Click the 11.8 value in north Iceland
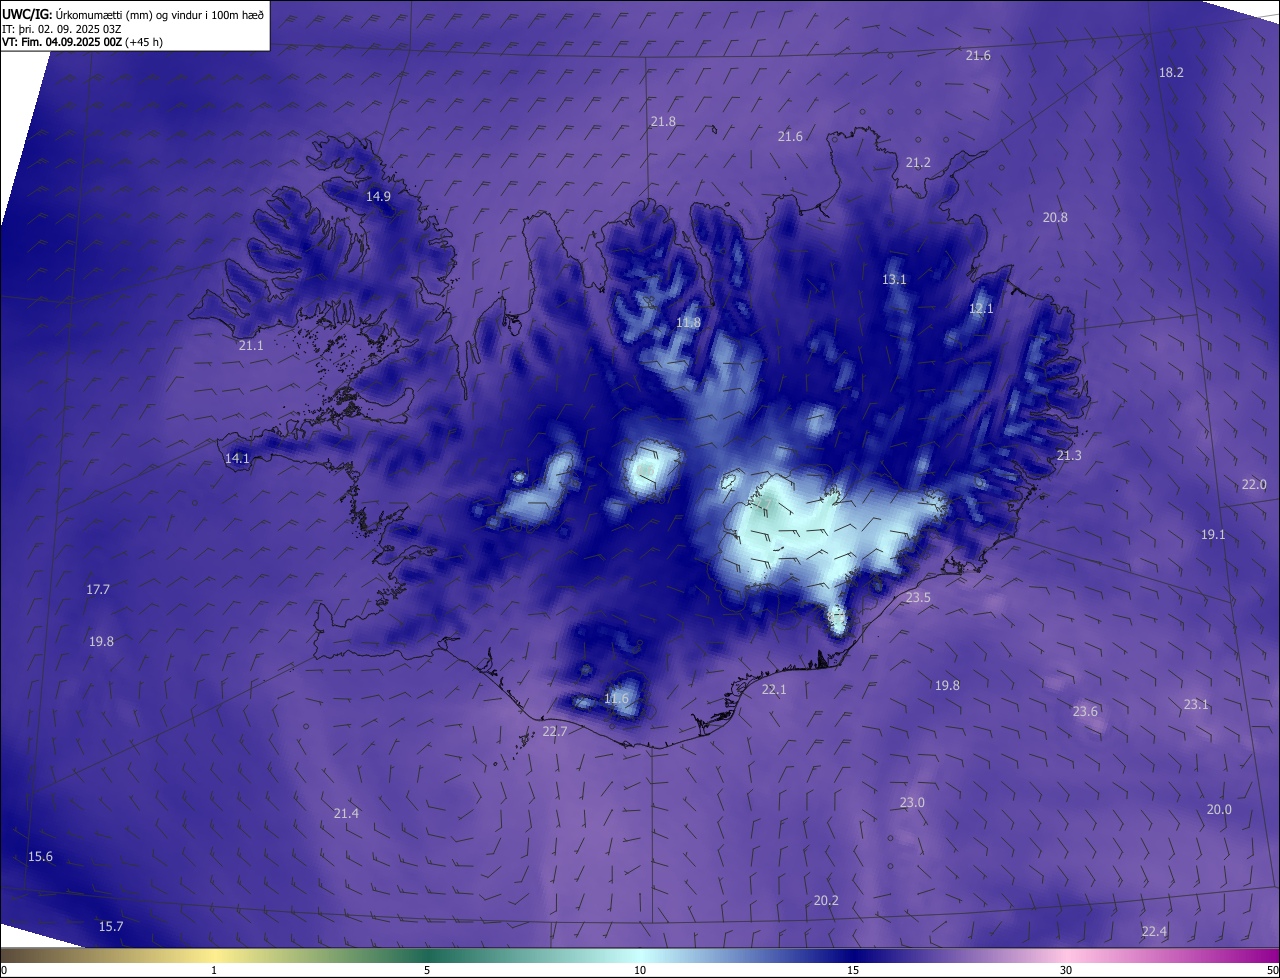This screenshot has width=1280, height=978. click(688, 322)
